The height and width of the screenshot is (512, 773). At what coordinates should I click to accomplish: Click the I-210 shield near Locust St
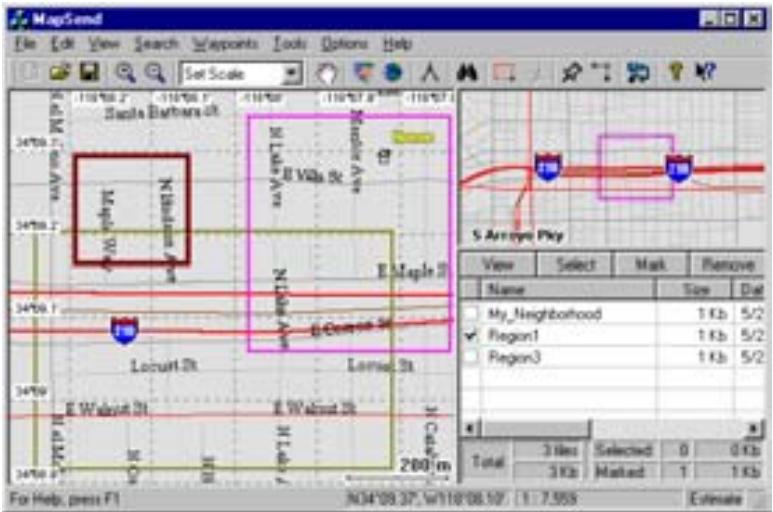[124, 331]
